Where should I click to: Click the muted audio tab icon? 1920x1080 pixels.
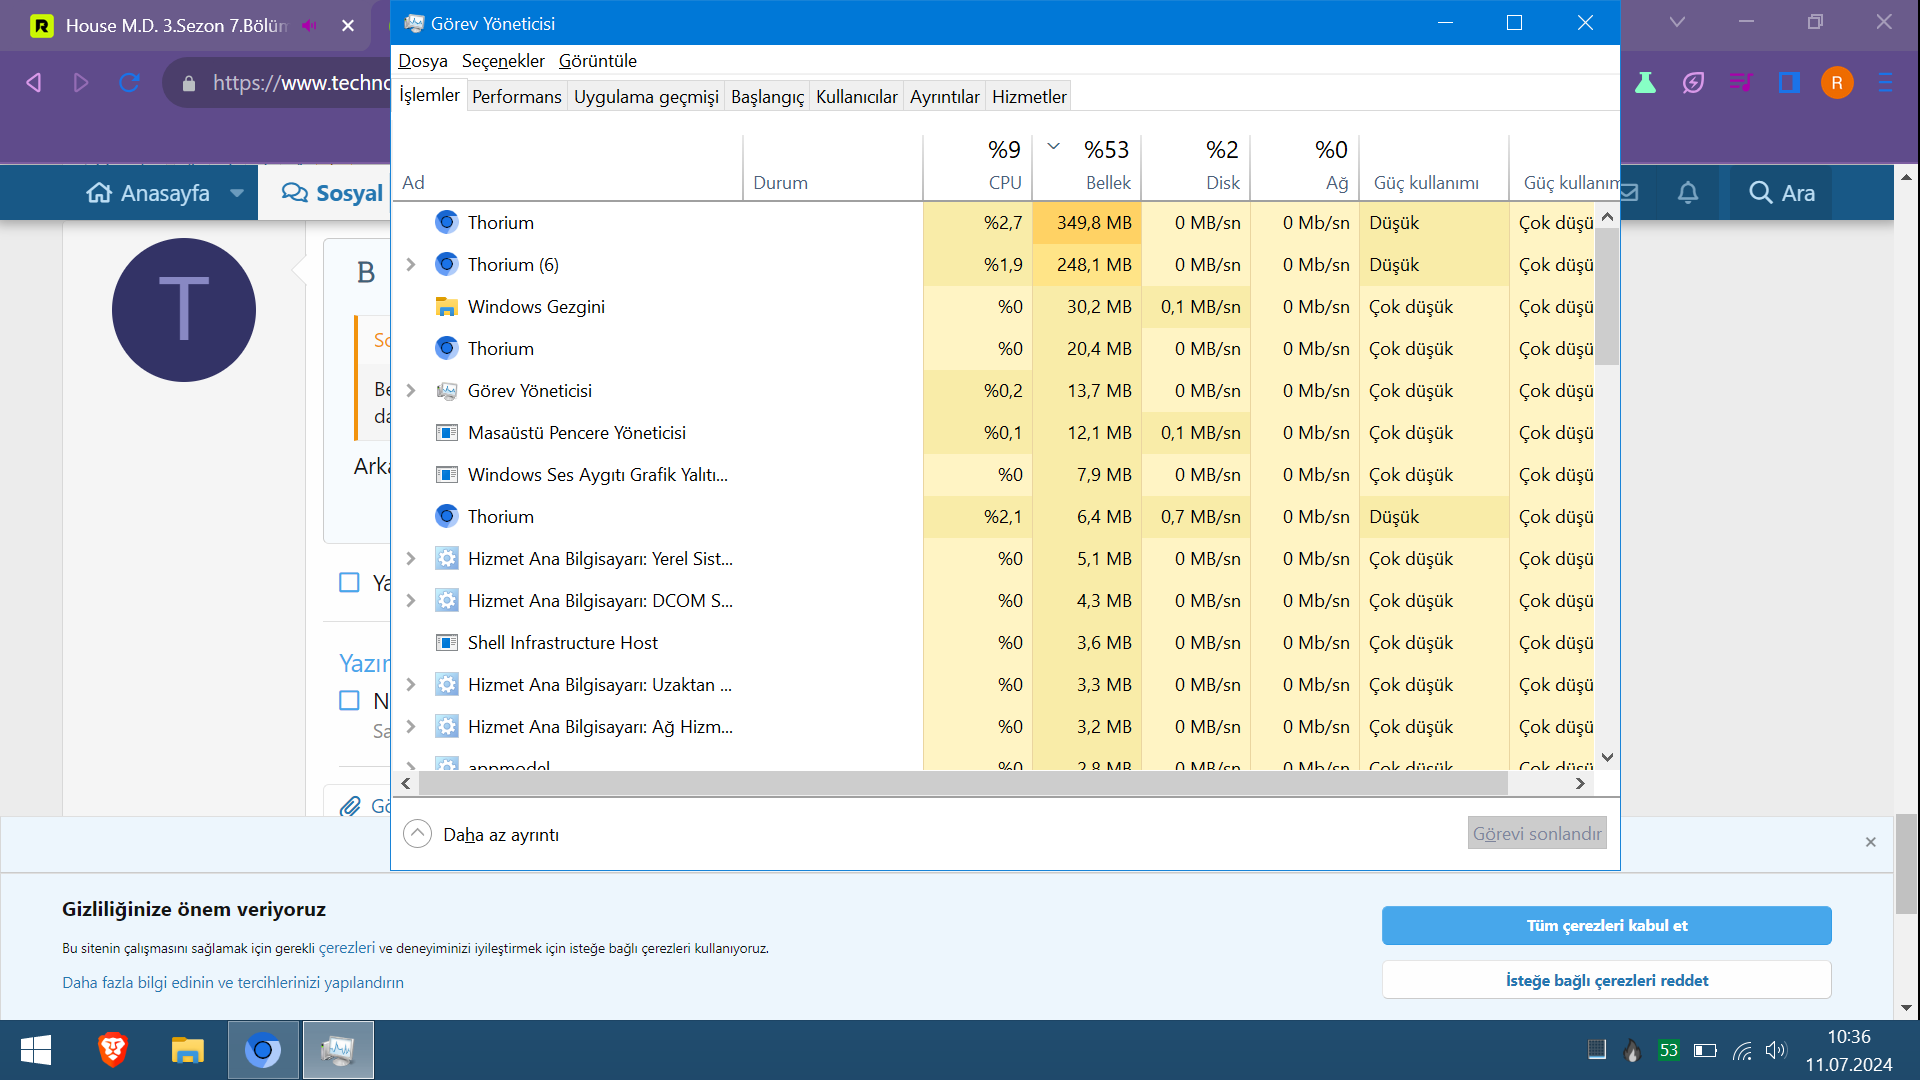310,26
